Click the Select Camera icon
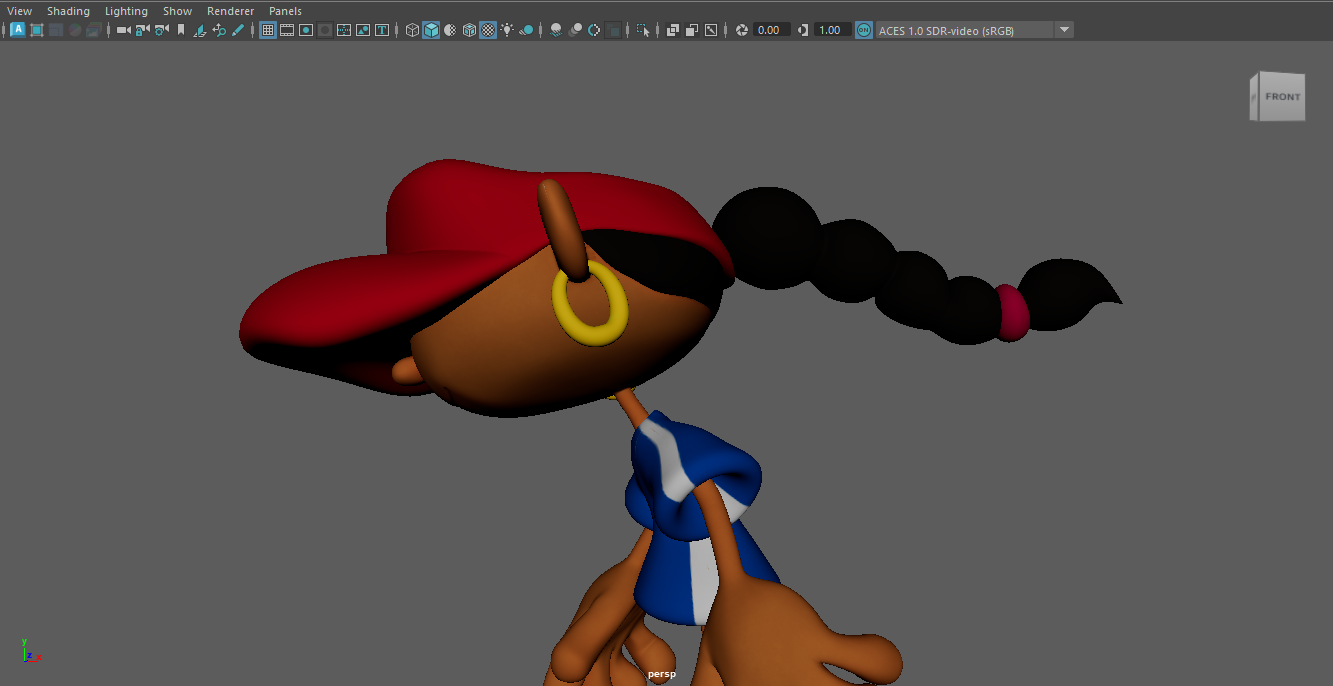Screen dimensions: 1333x686 tap(124, 30)
